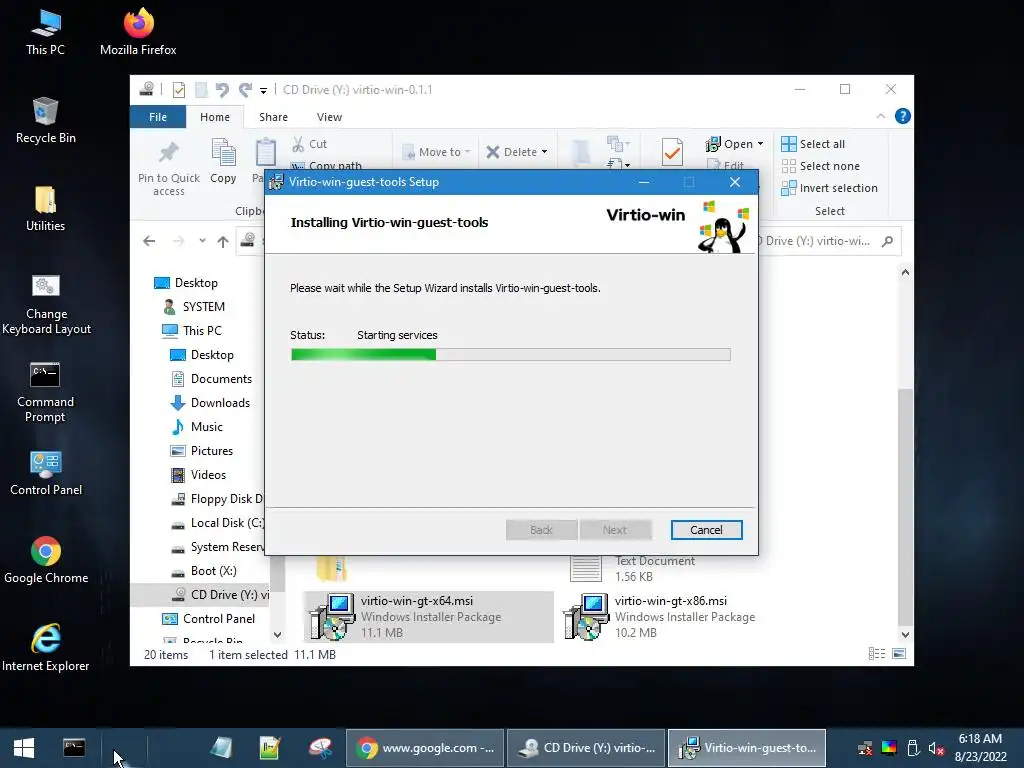
Task: Click the taskbar clock showing 6:18 AM
Action: tap(980, 748)
